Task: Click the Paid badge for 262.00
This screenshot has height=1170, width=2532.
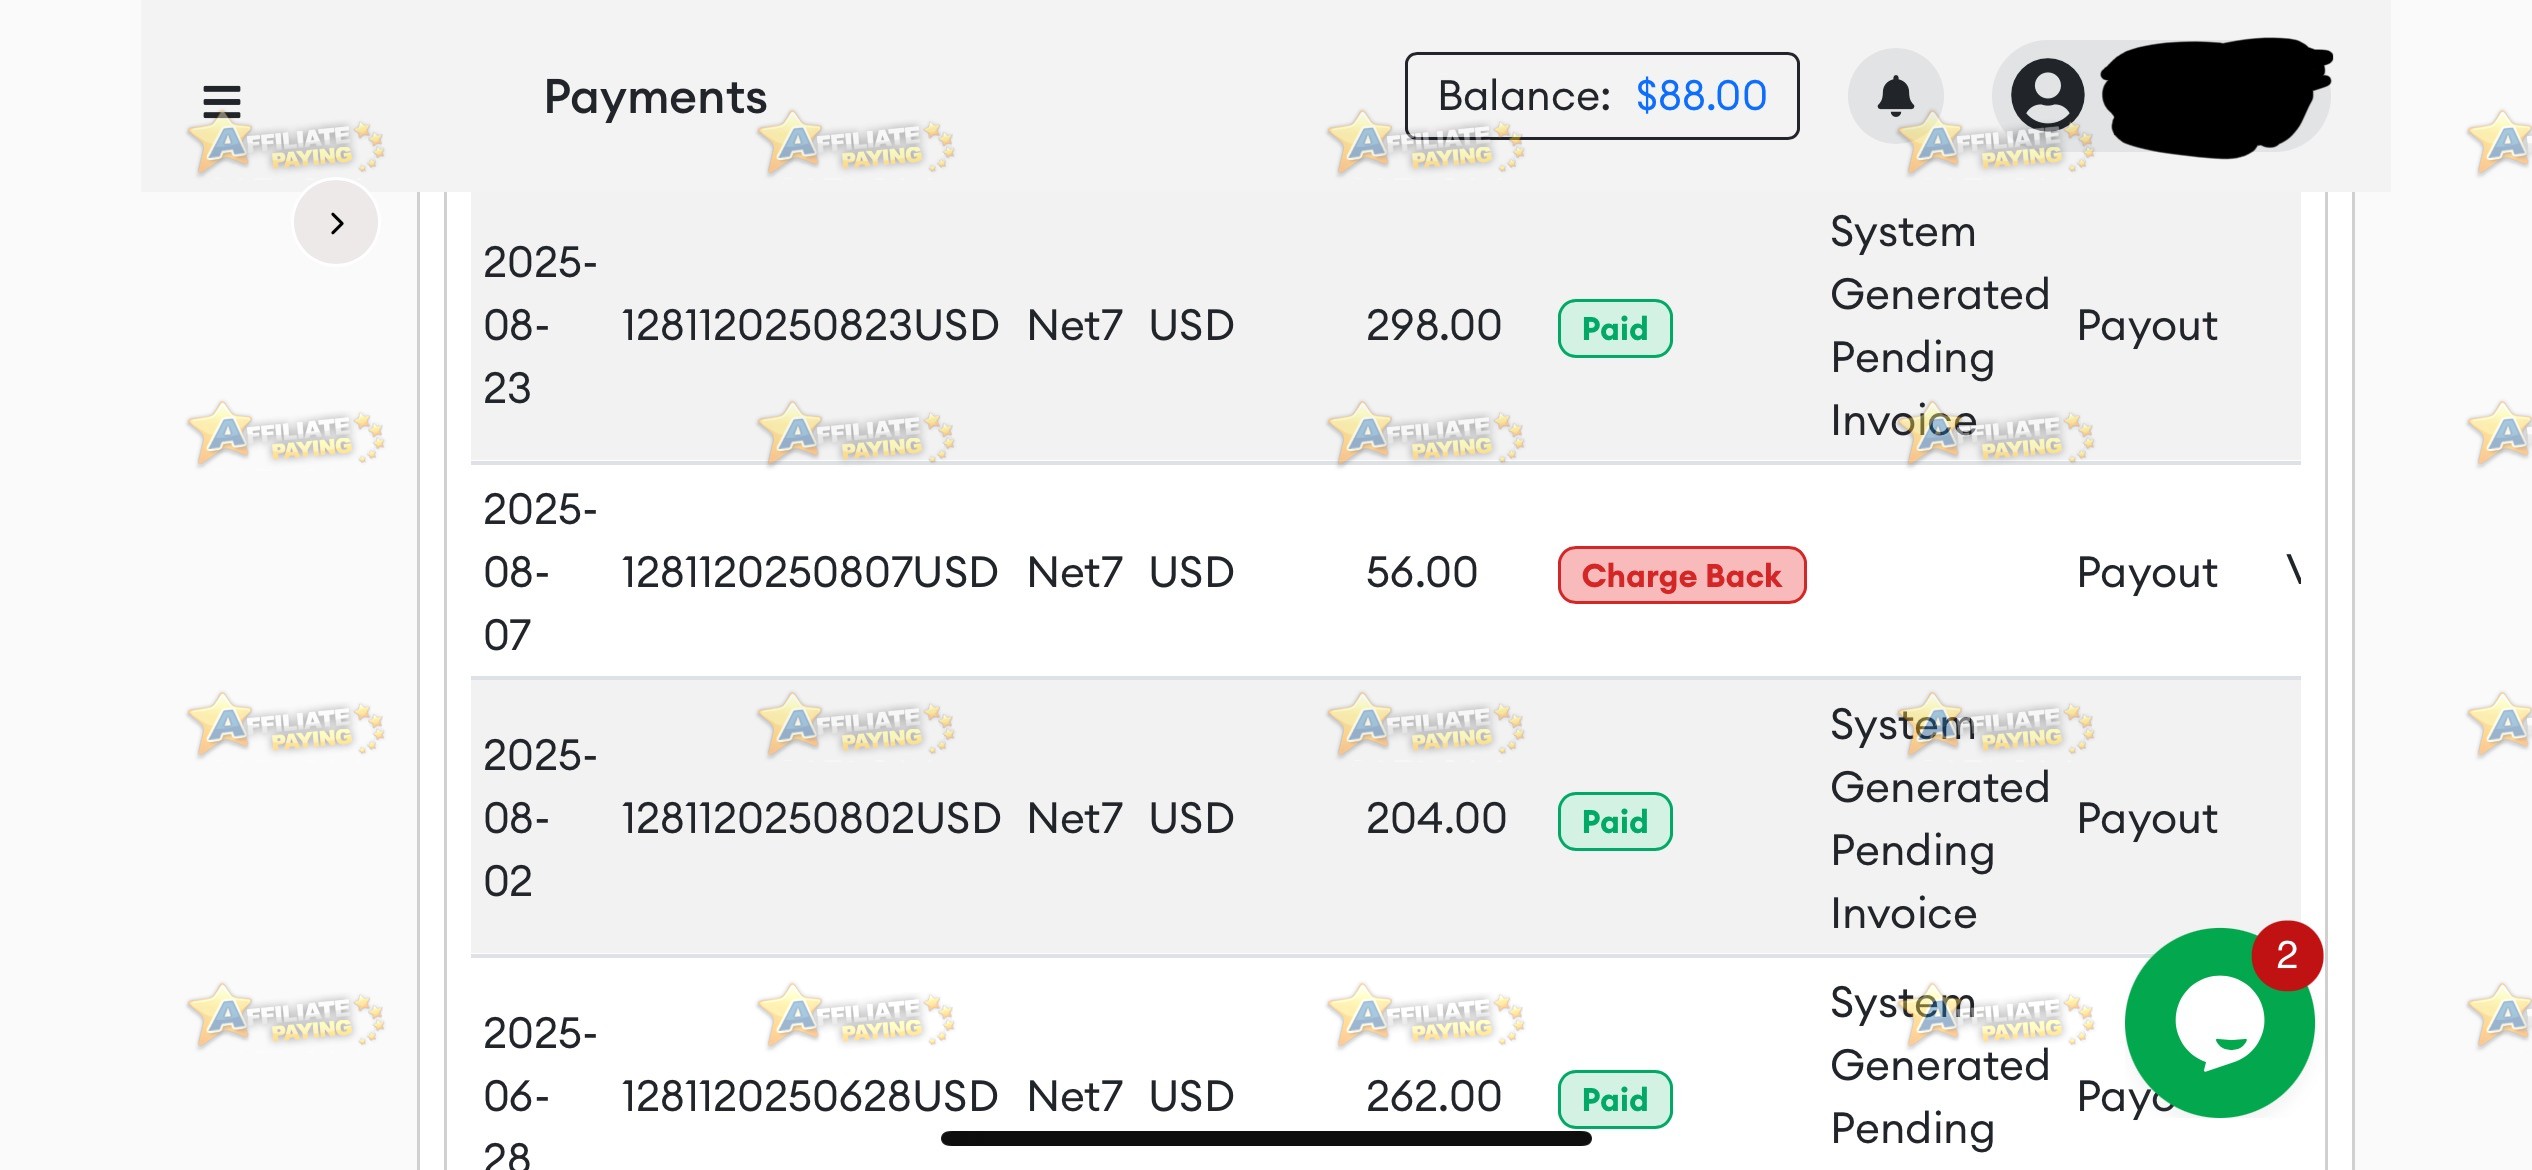Action: coord(1615,1099)
